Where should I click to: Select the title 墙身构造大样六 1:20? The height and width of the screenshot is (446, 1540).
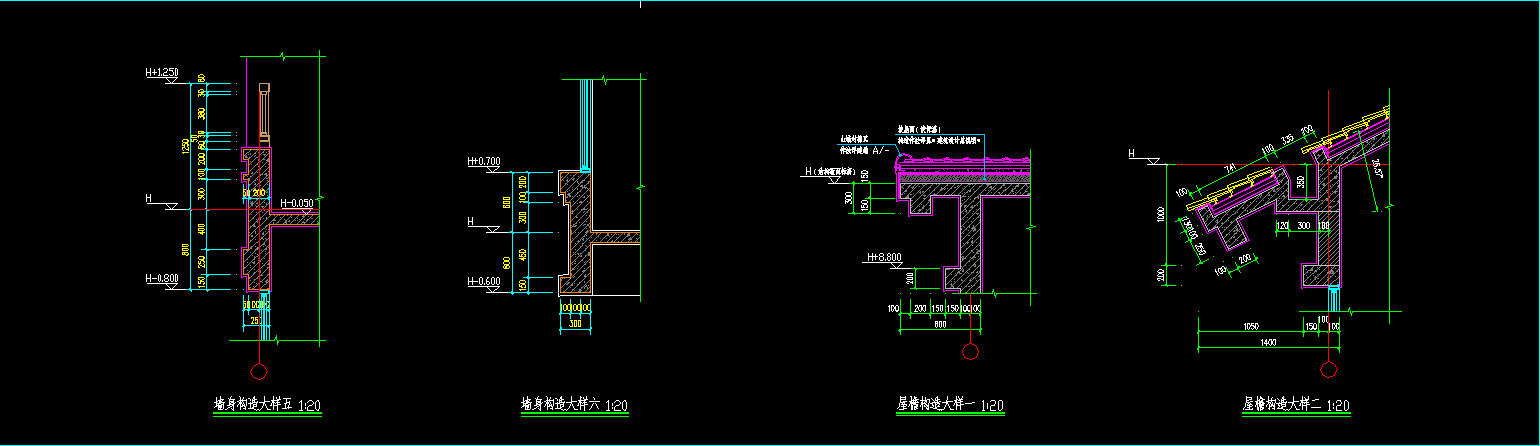574,406
